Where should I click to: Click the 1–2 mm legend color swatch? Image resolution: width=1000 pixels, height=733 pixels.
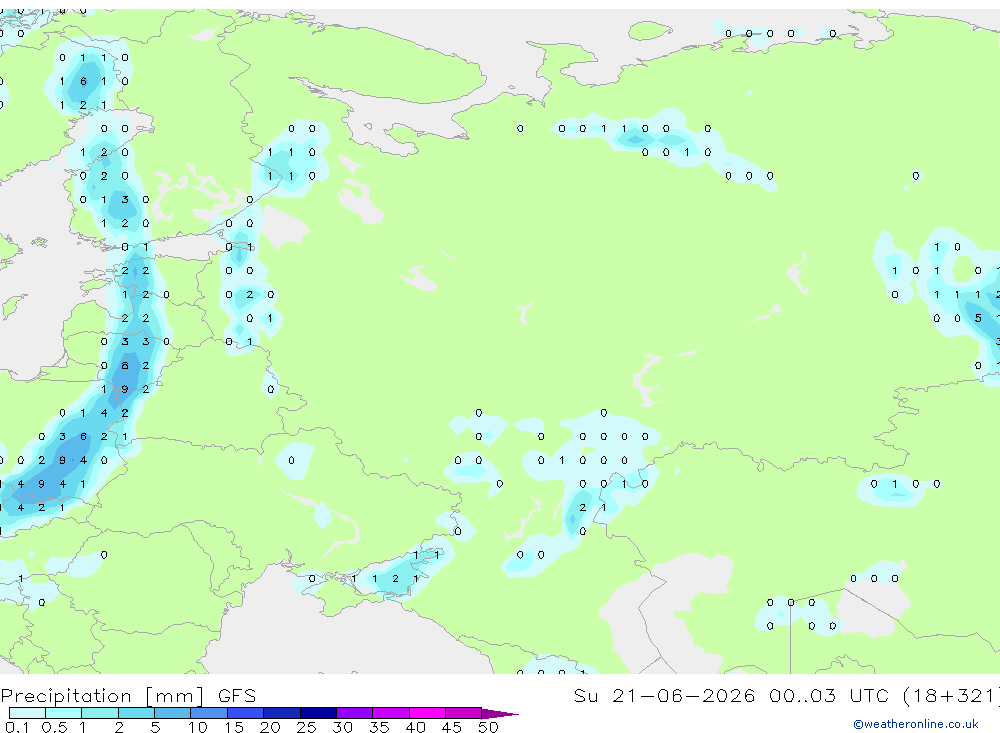point(99,713)
